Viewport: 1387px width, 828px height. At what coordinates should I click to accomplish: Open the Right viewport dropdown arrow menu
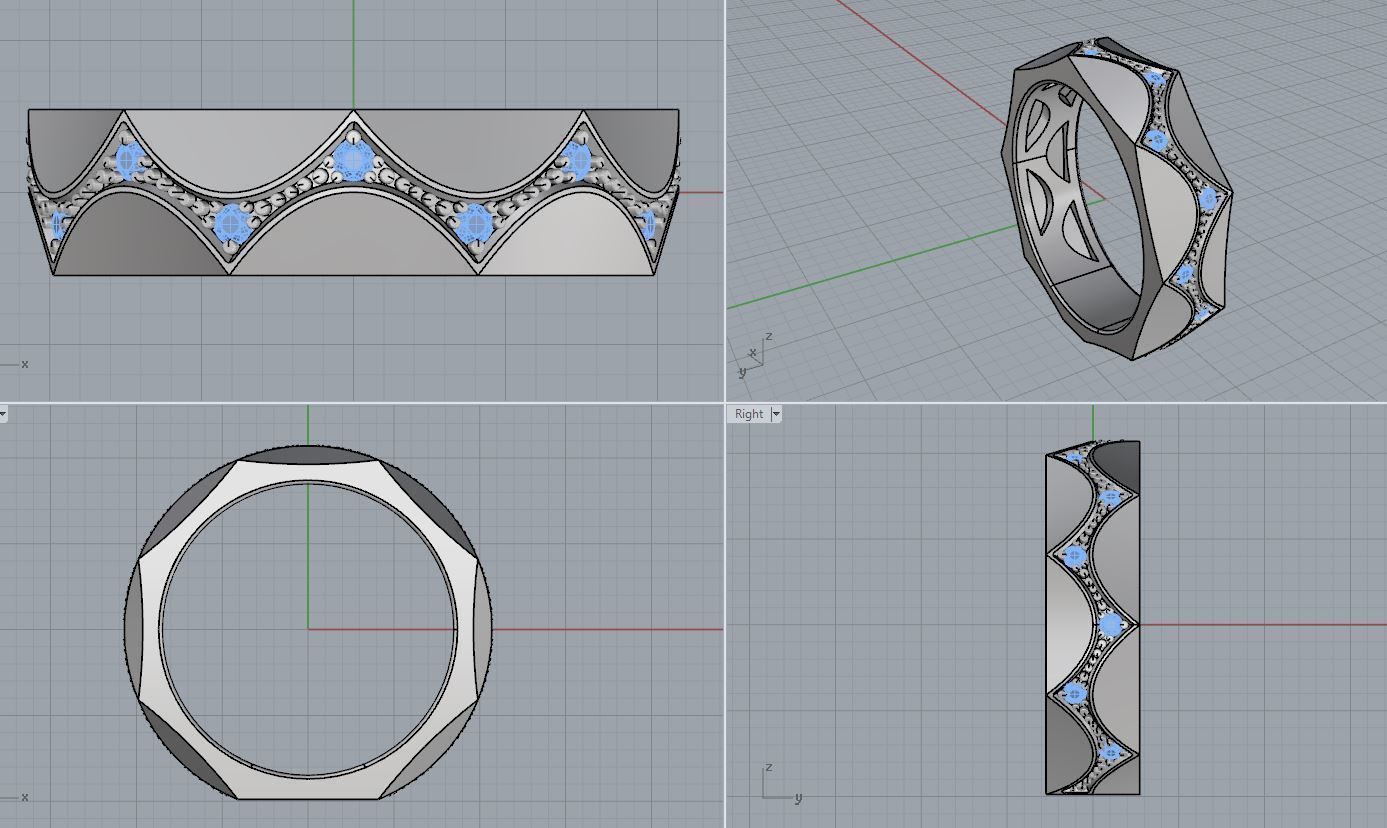point(776,414)
